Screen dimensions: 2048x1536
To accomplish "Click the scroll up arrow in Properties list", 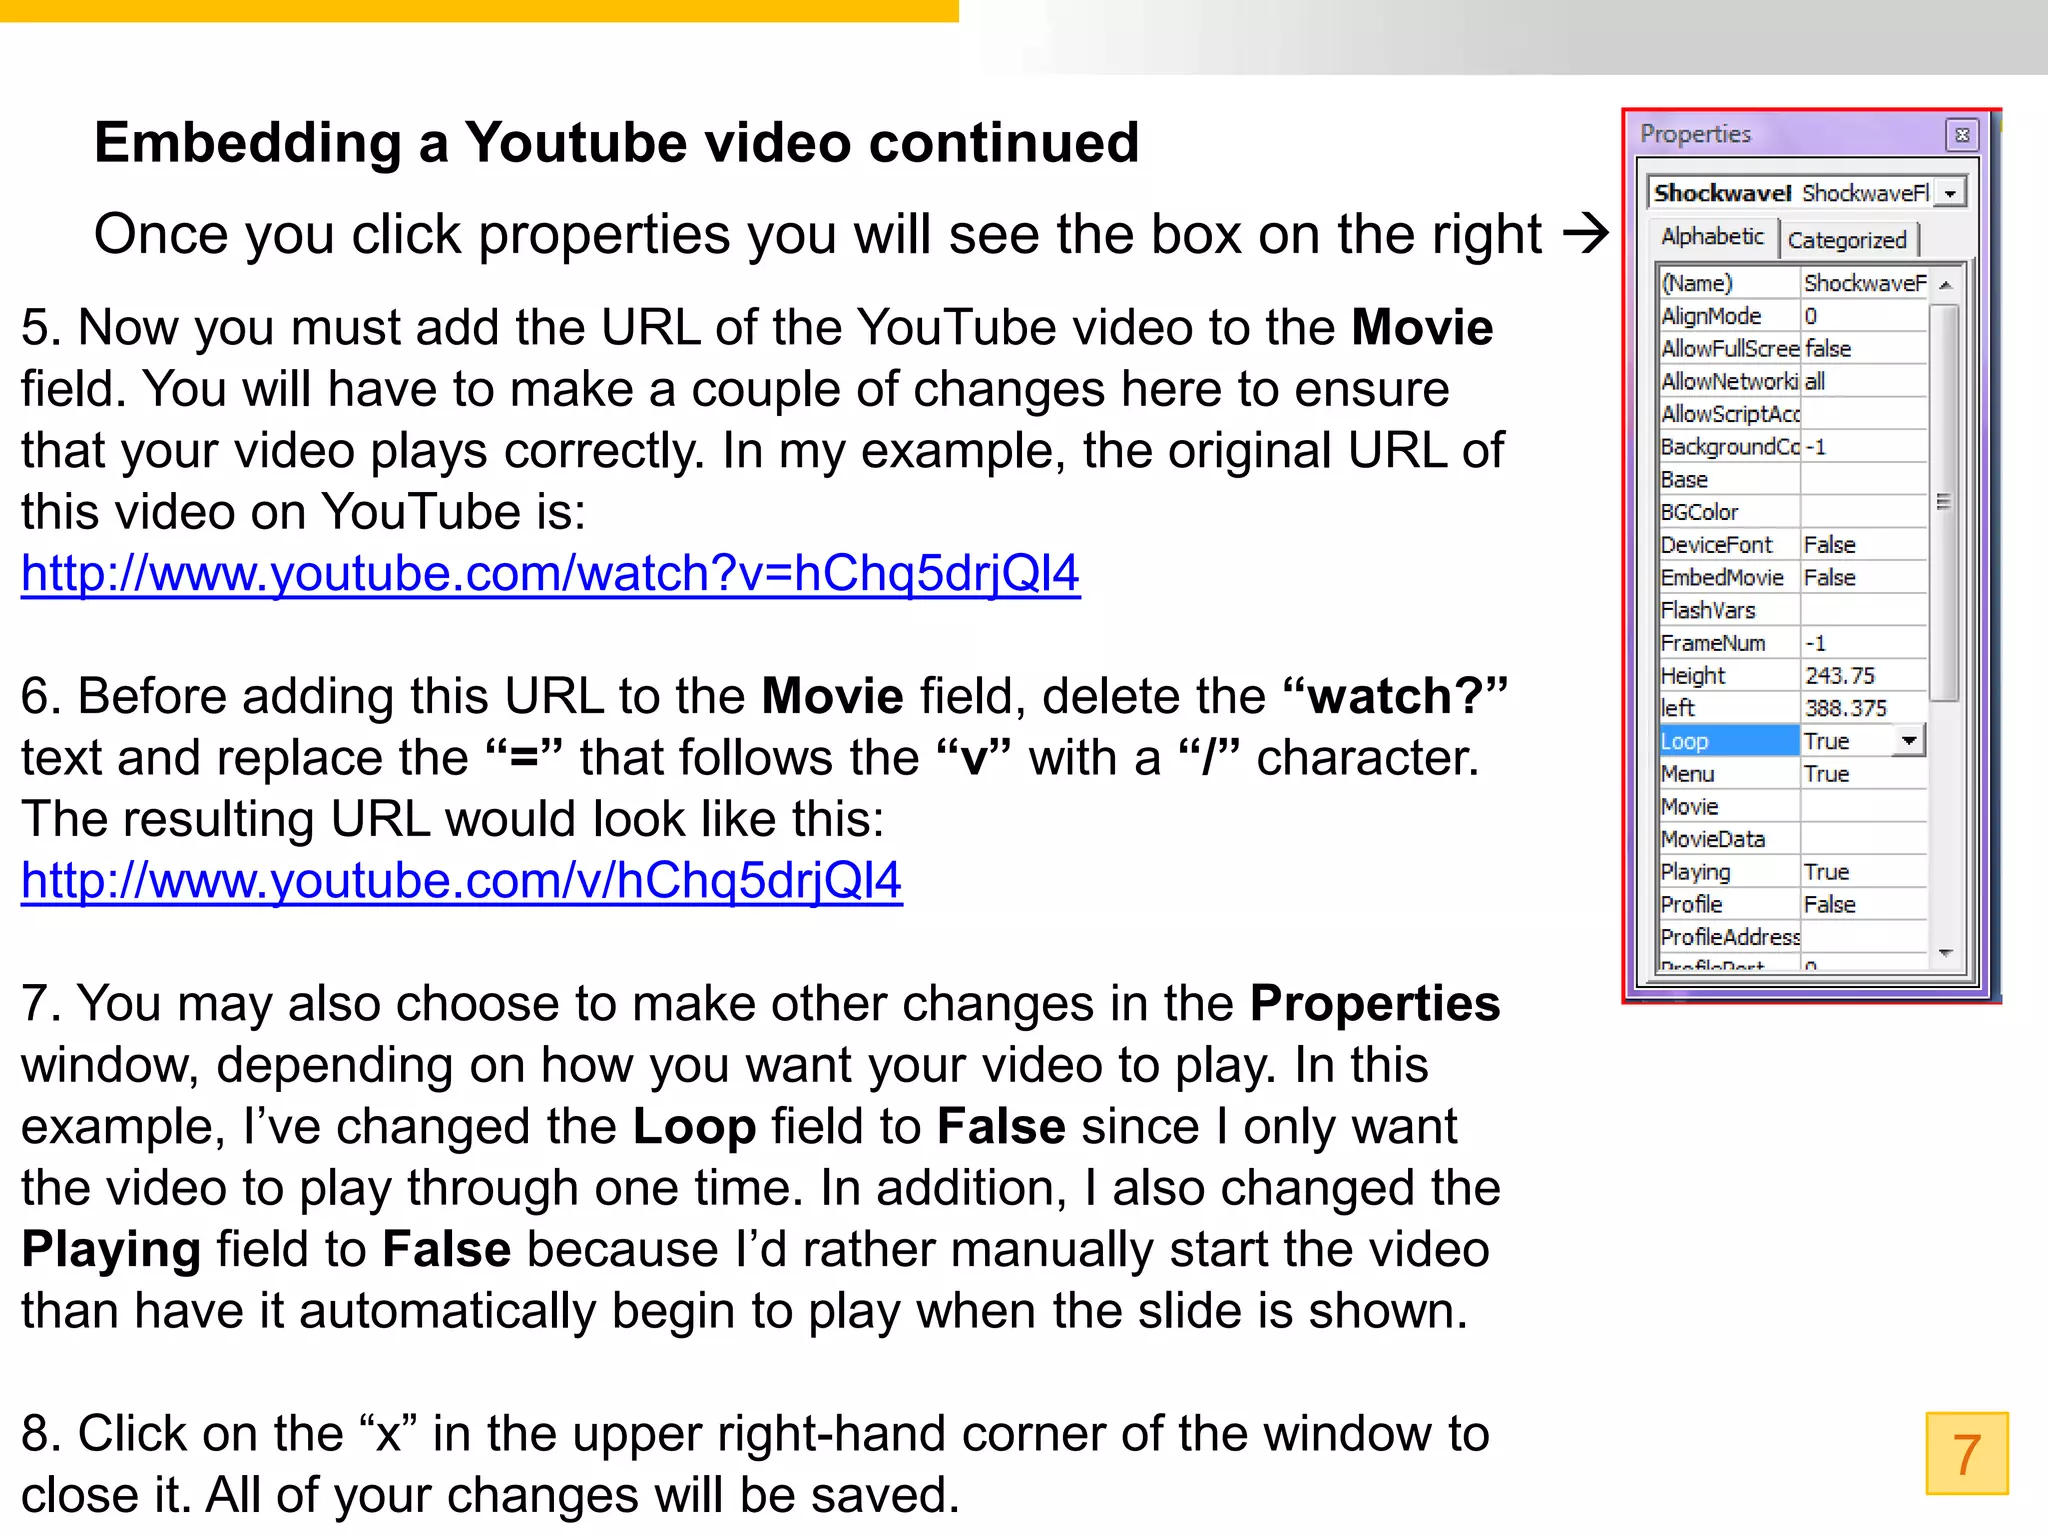I will [1945, 285].
